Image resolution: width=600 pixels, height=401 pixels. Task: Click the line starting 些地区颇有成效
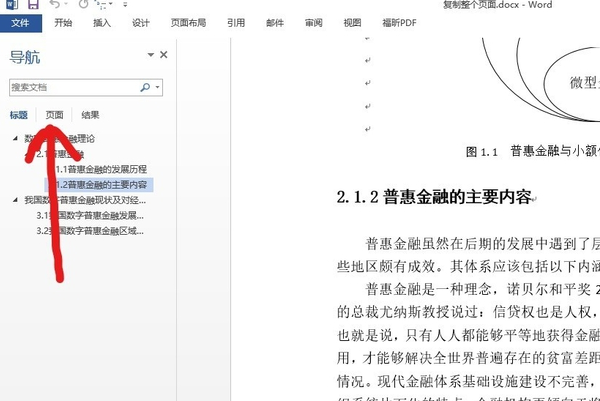click(468, 266)
